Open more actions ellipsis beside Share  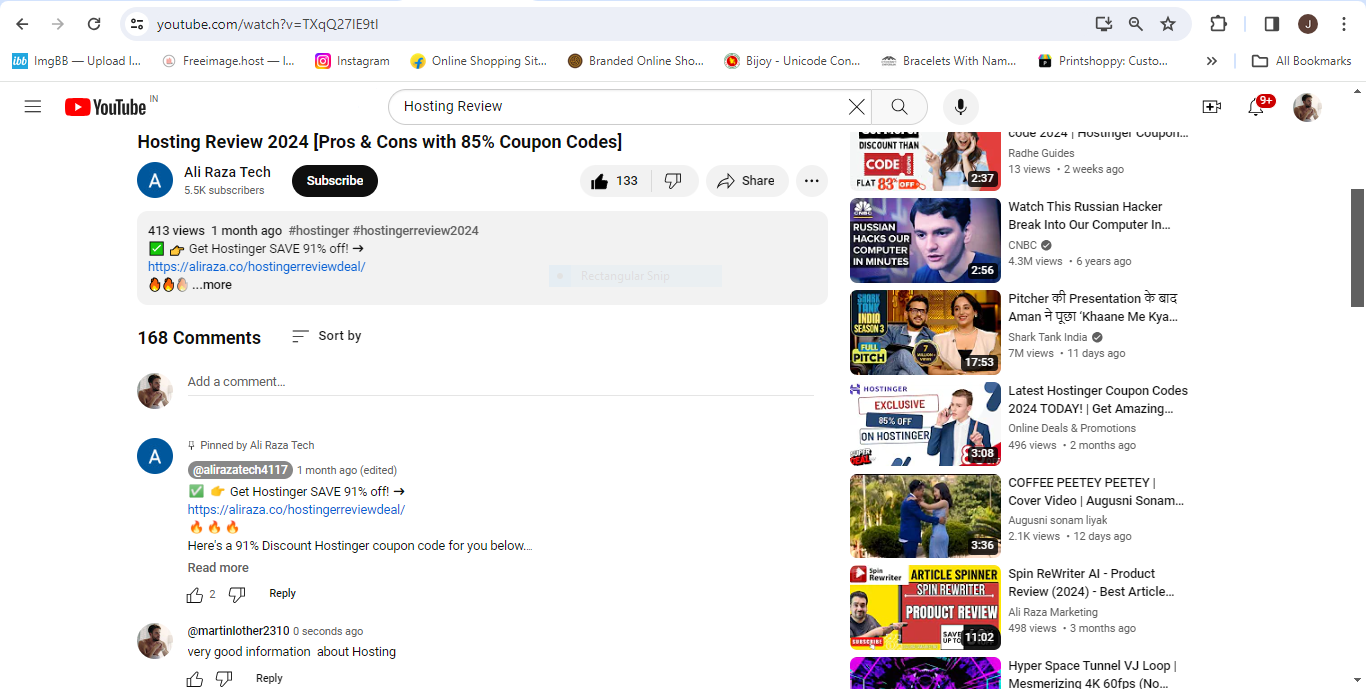click(x=812, y=181)
